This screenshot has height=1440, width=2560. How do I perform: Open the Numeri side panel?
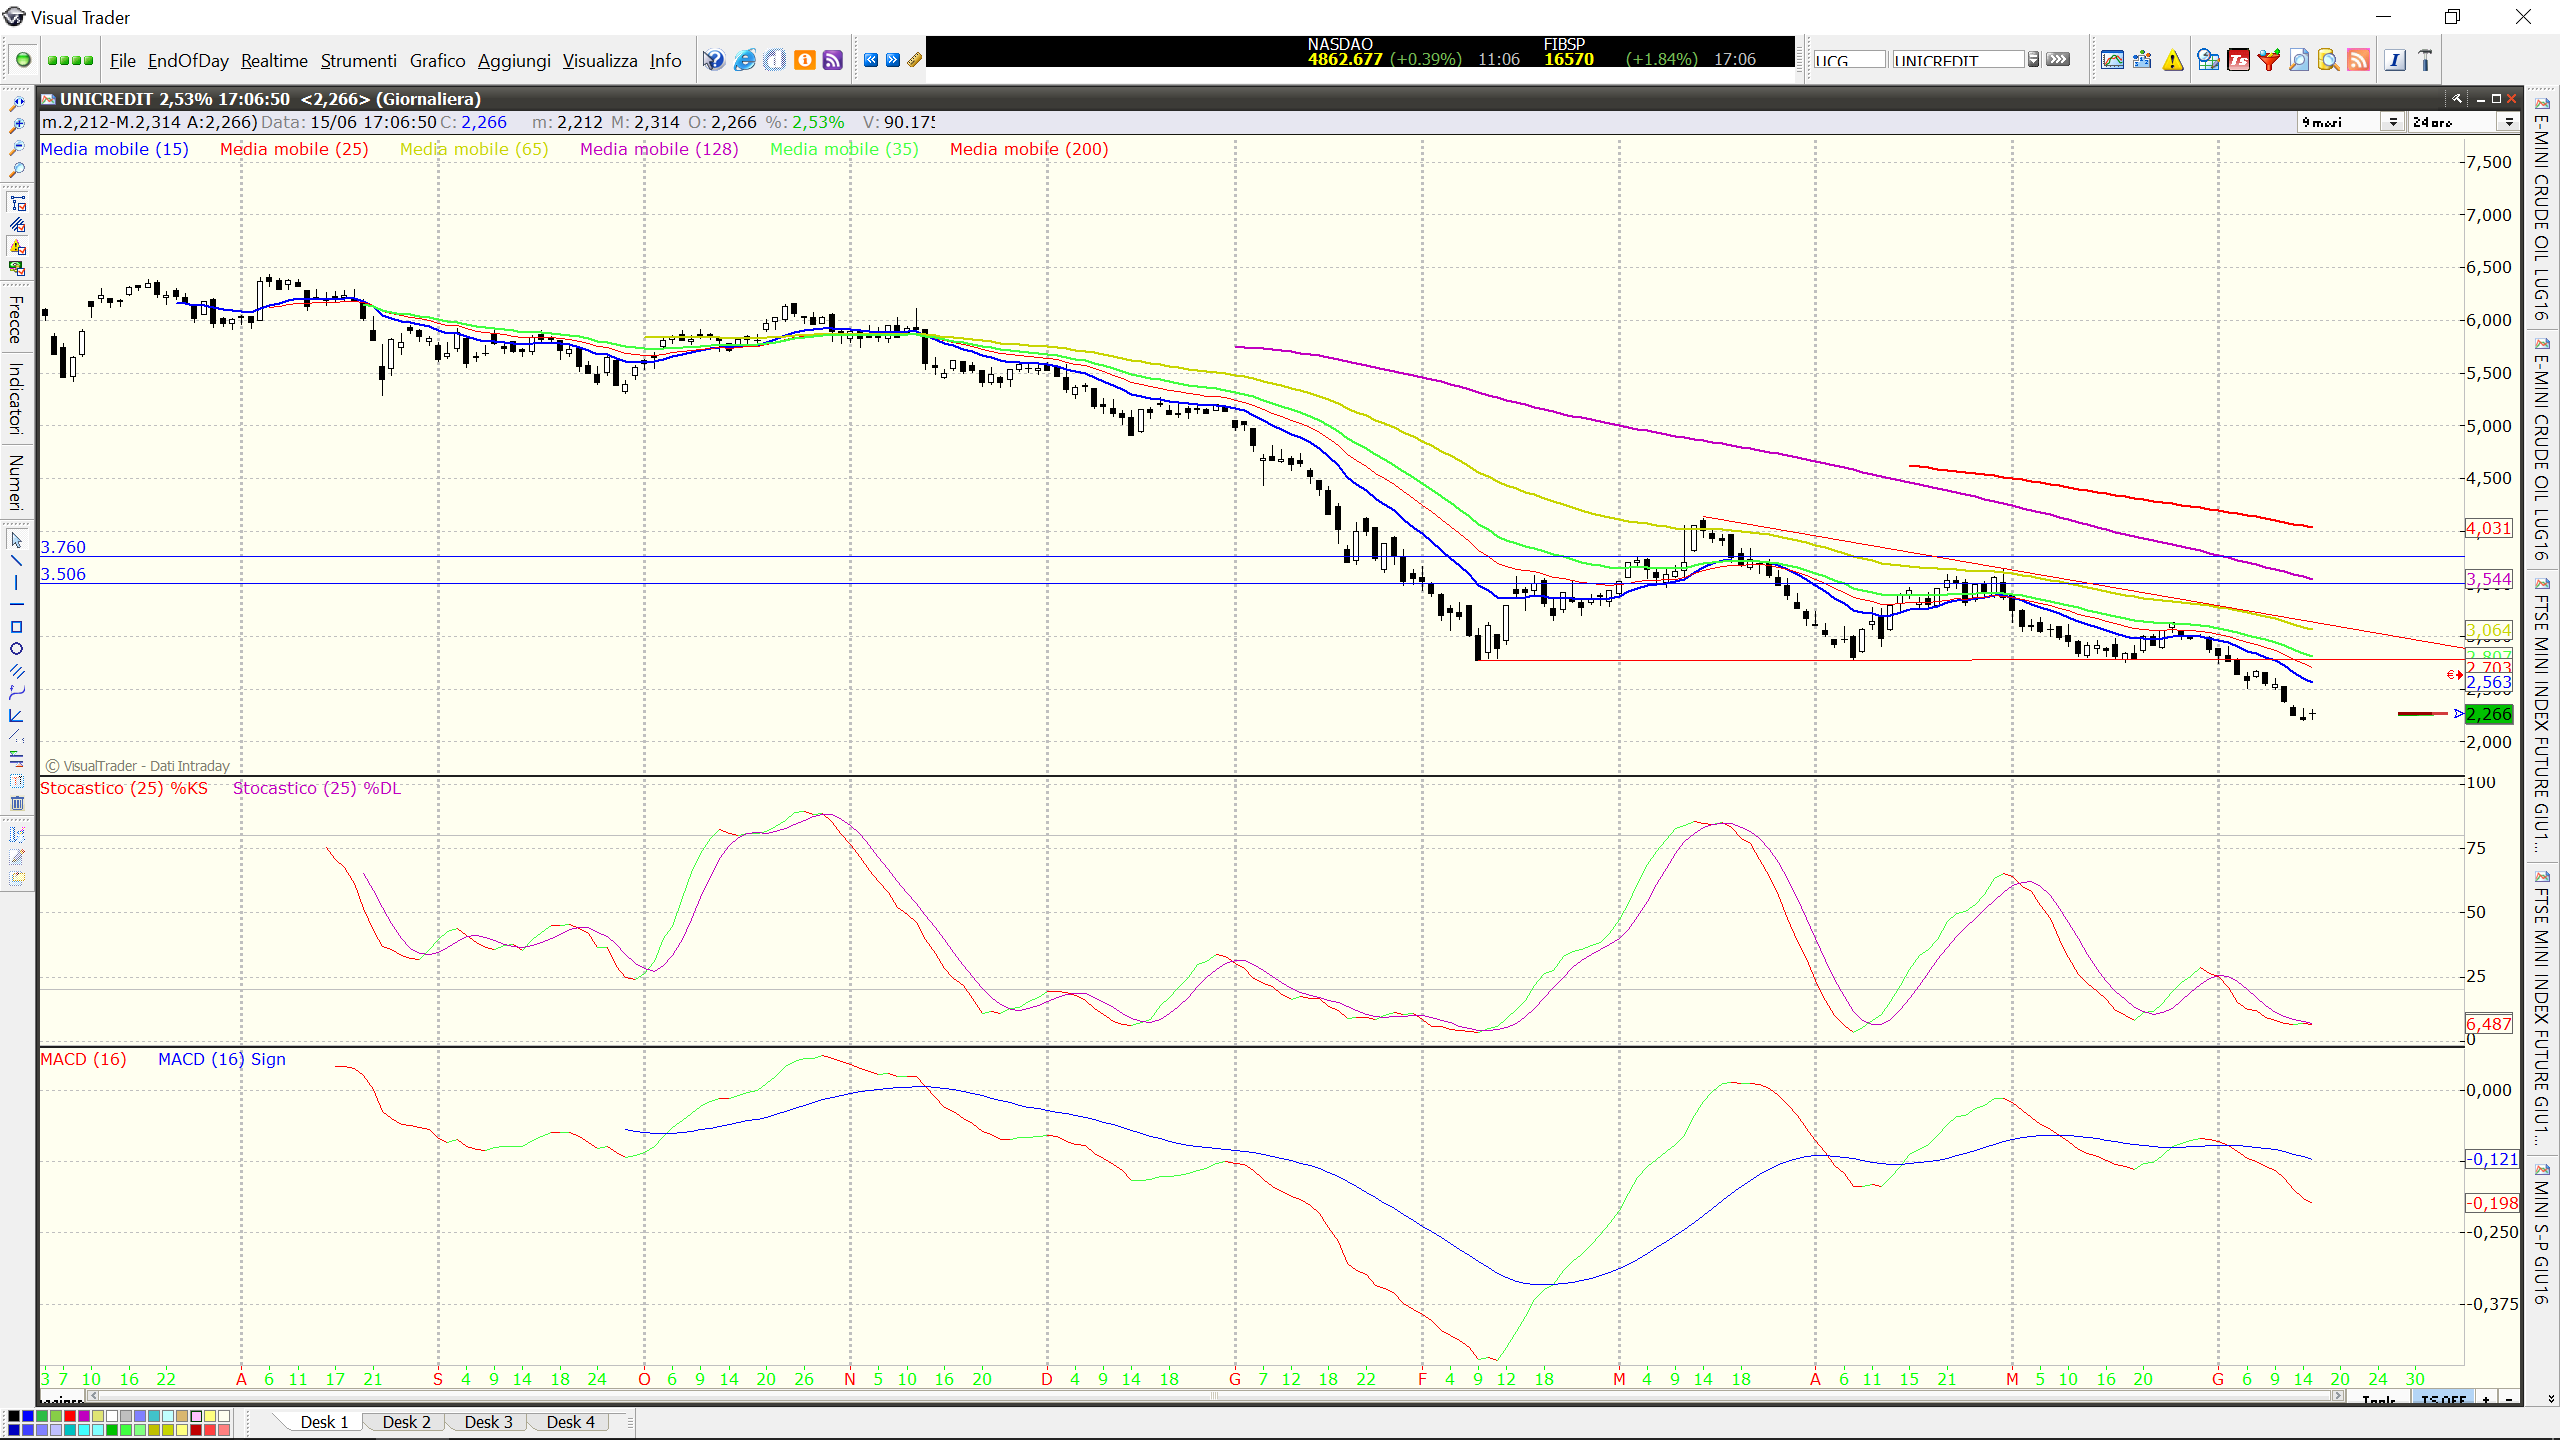16,483
